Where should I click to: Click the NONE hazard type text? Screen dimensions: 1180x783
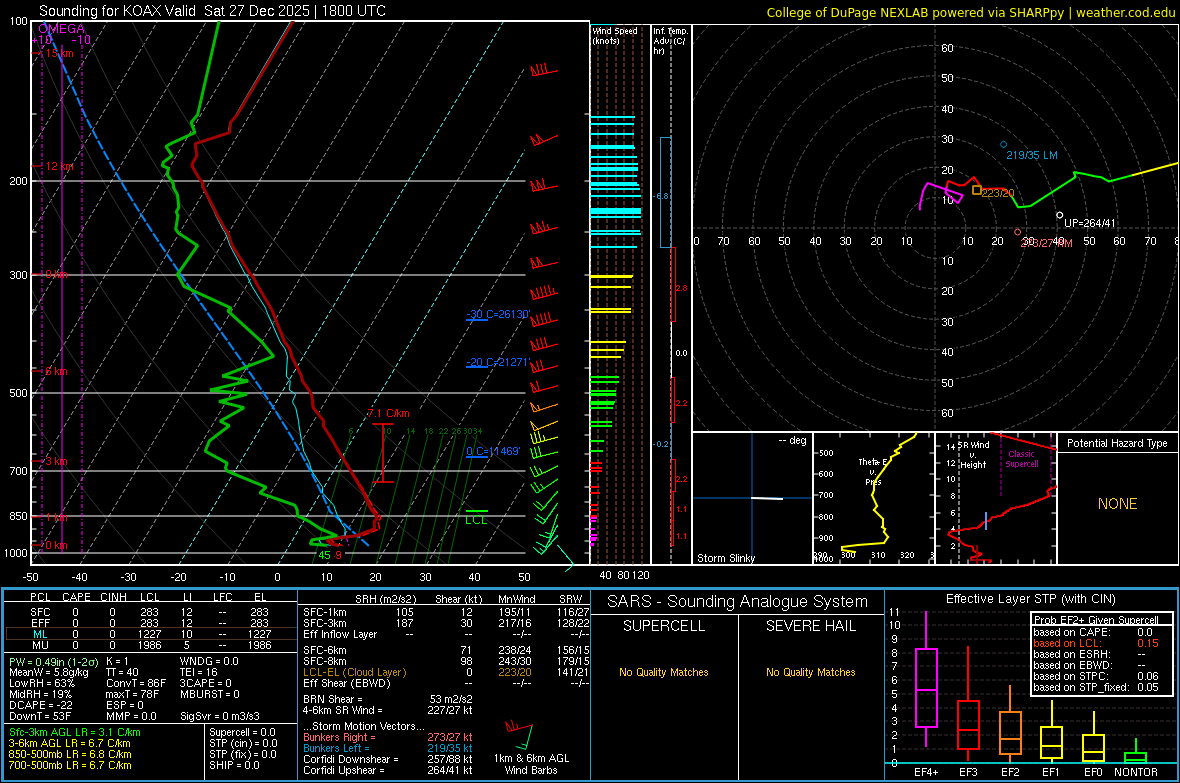[1117, 504]
